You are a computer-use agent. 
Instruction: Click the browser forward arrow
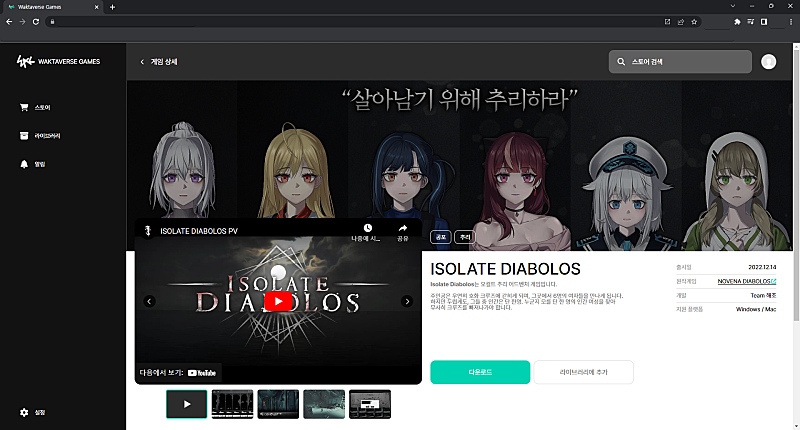(x=22, y=21)
